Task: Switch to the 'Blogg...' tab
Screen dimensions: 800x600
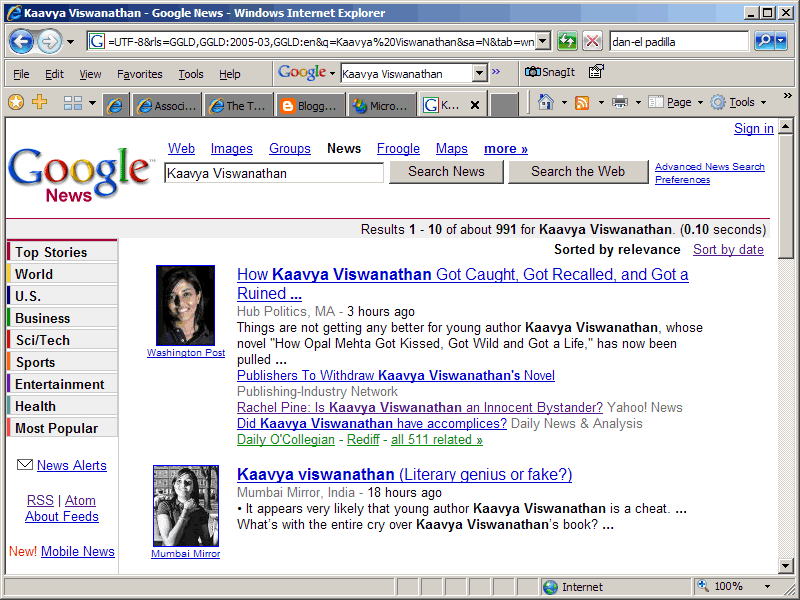Action: (310, 105)
